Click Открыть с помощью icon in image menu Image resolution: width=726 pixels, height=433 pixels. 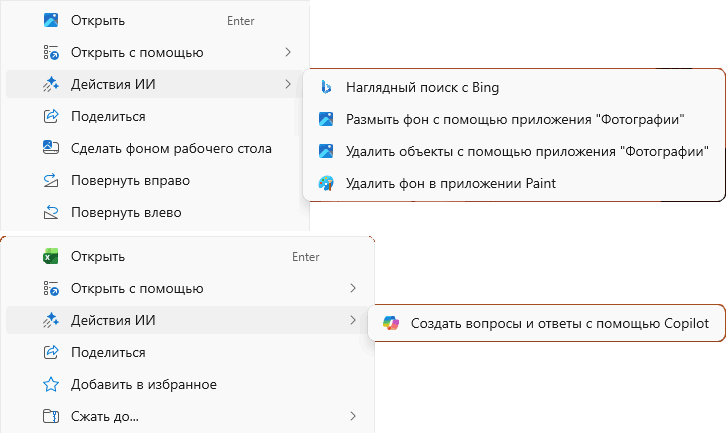51,52
